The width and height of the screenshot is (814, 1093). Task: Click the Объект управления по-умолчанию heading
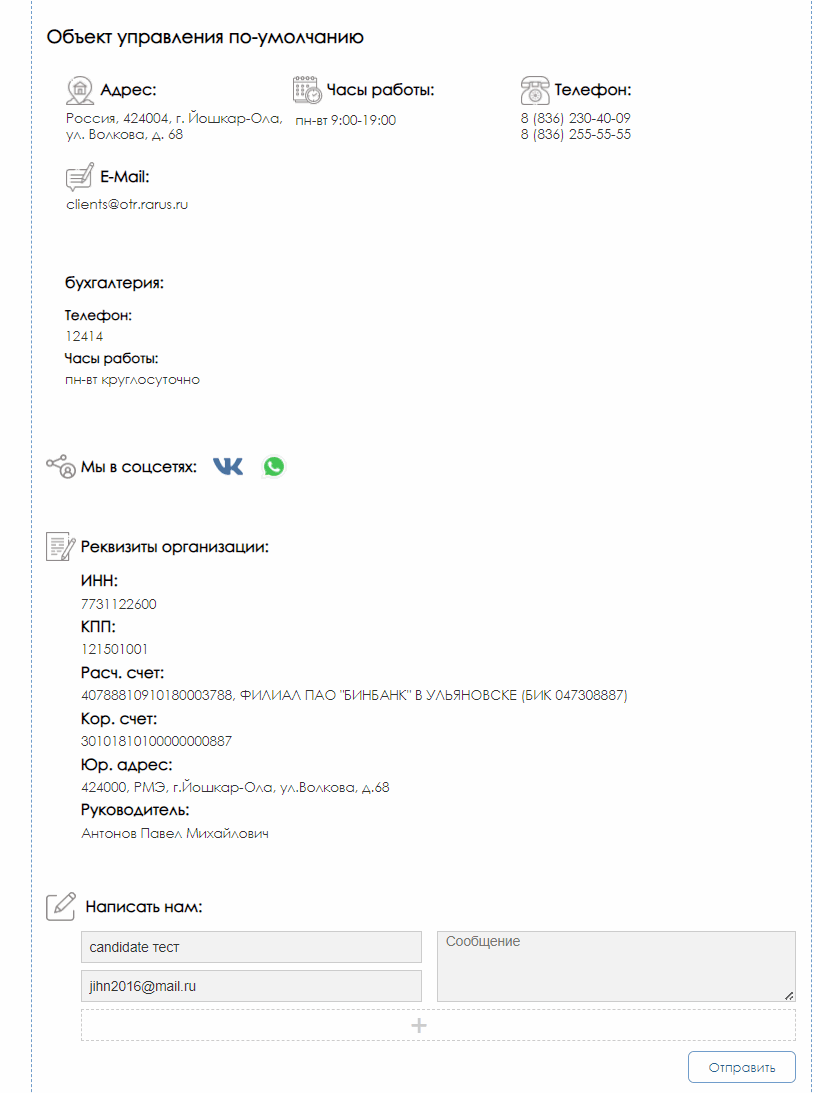205,36
